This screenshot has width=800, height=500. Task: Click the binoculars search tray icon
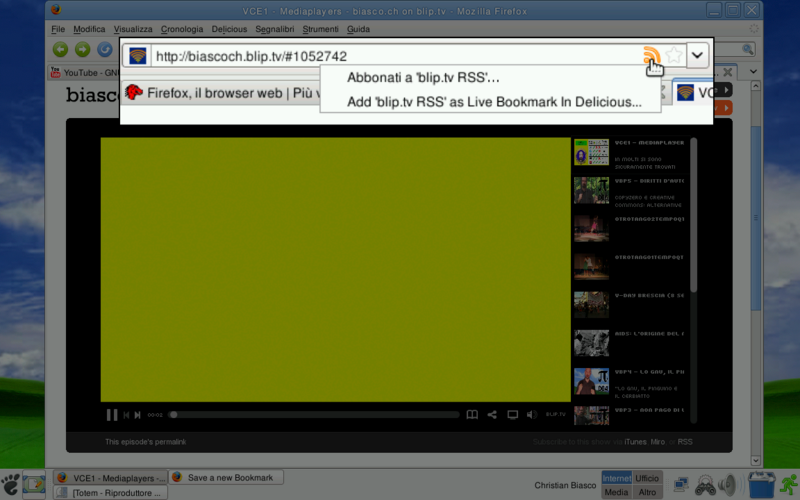[x=706, y=485]
